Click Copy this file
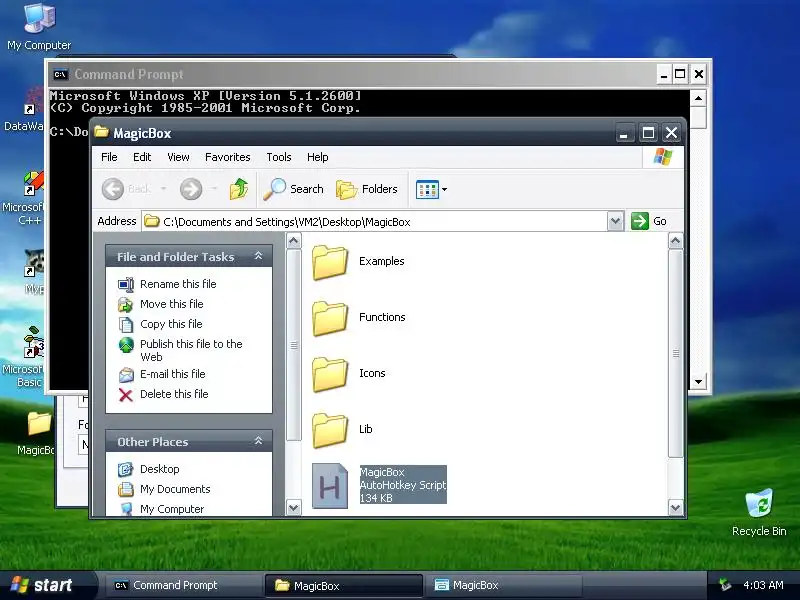 [x=171, y=324]
